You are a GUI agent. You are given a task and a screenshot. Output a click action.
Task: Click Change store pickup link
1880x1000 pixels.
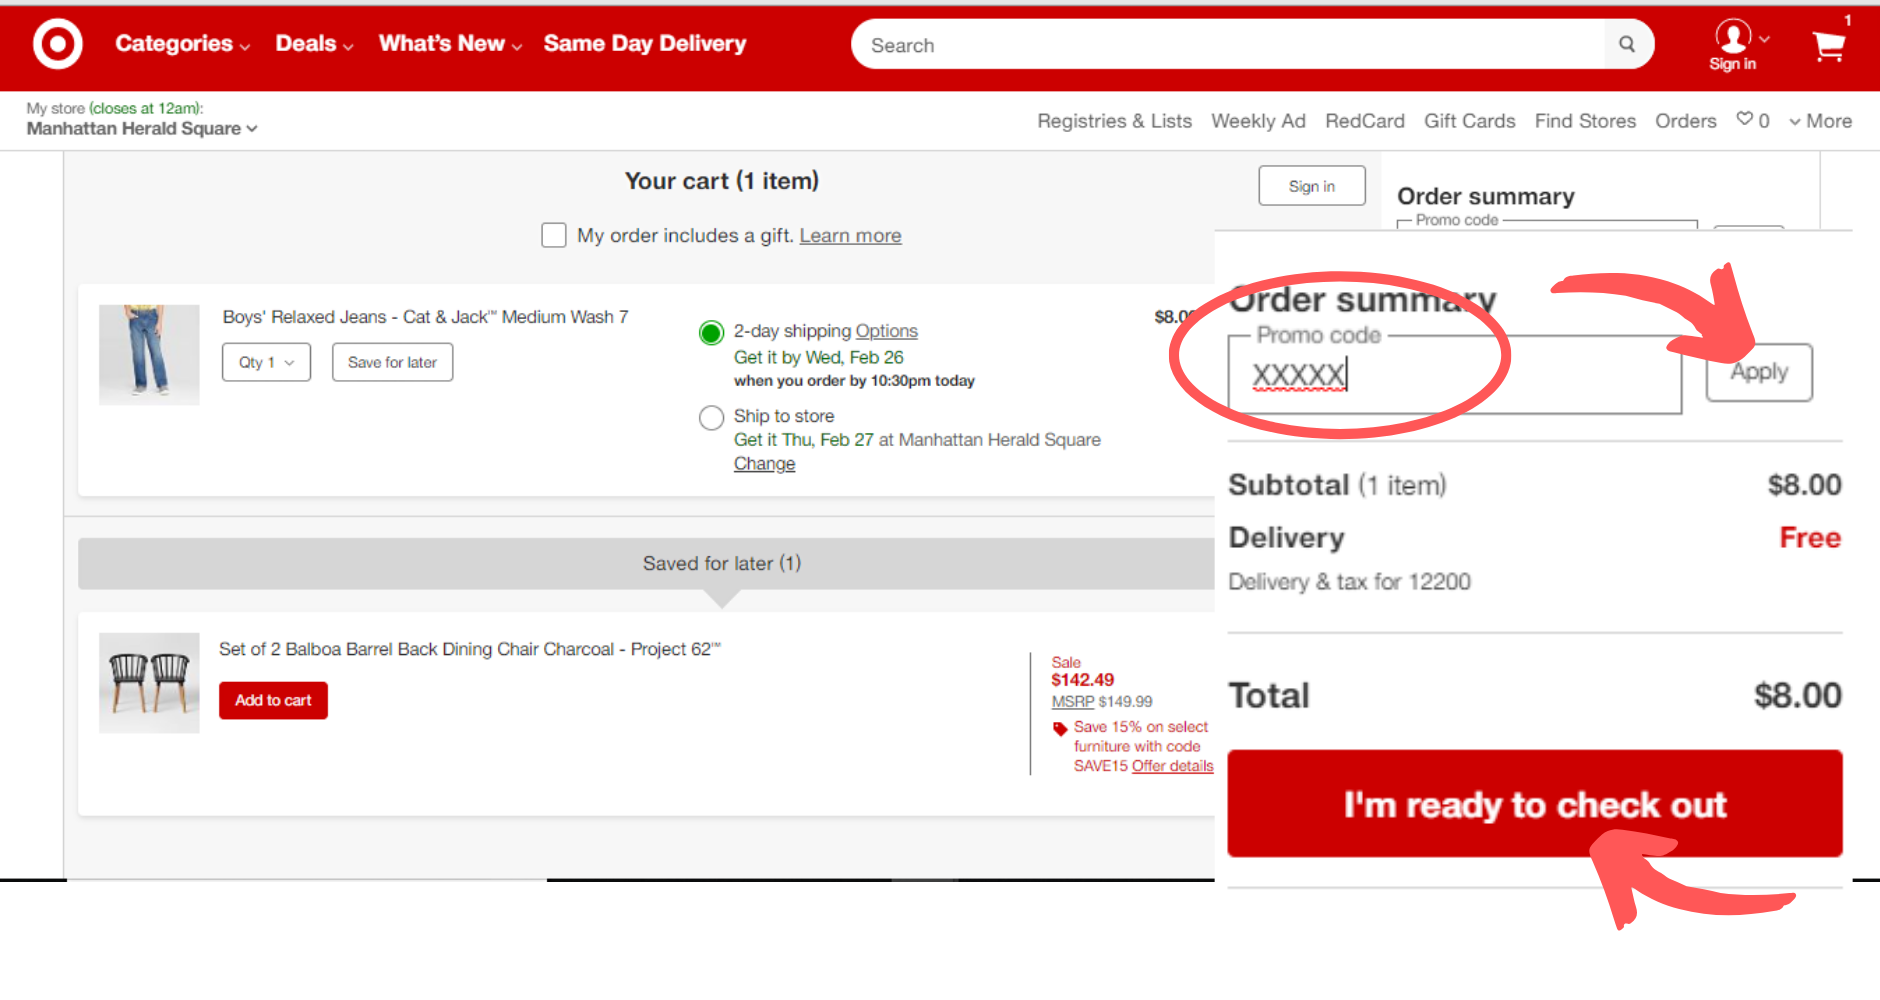(764, 464)
